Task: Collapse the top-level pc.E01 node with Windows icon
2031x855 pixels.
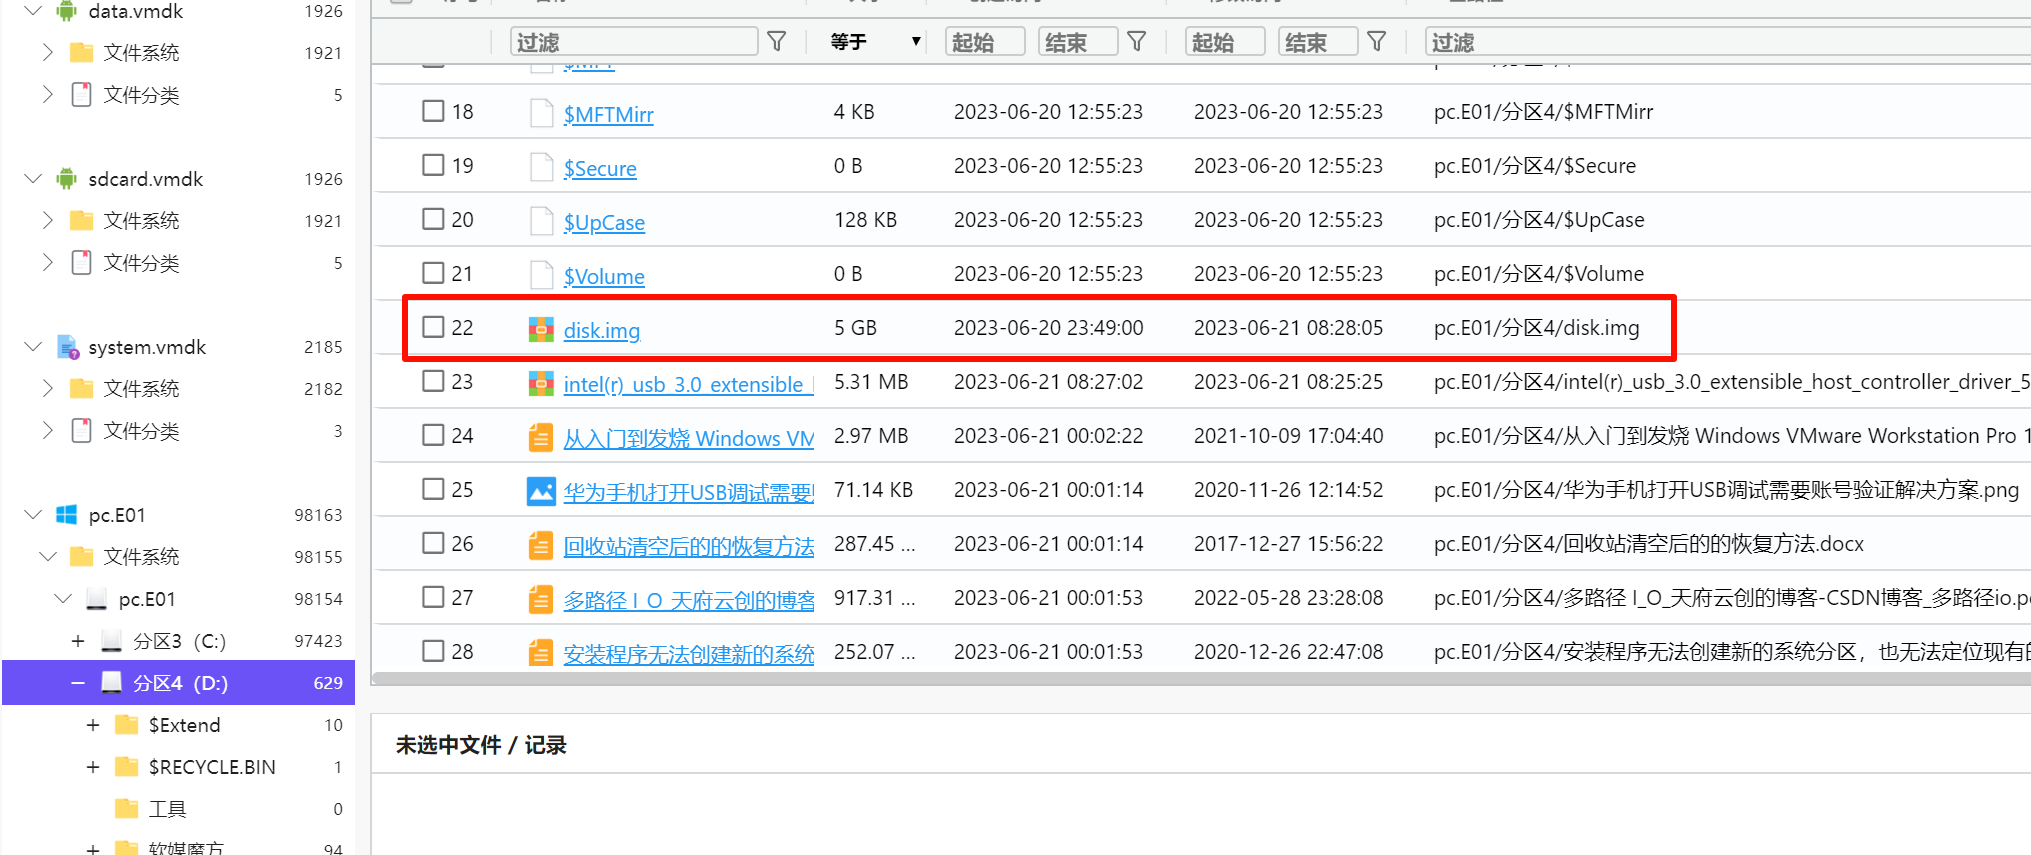Action: click(x=33, y=514)
